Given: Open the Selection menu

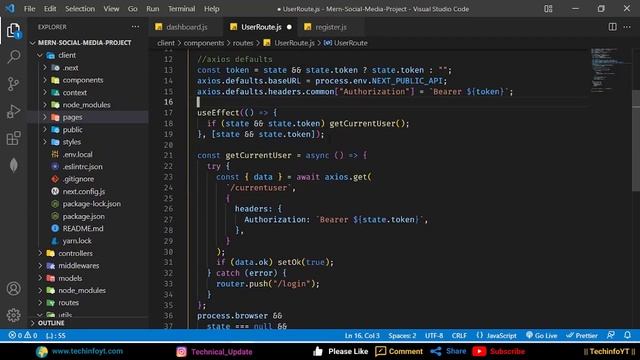Looking at the screenshot, I should coord(80,9).
